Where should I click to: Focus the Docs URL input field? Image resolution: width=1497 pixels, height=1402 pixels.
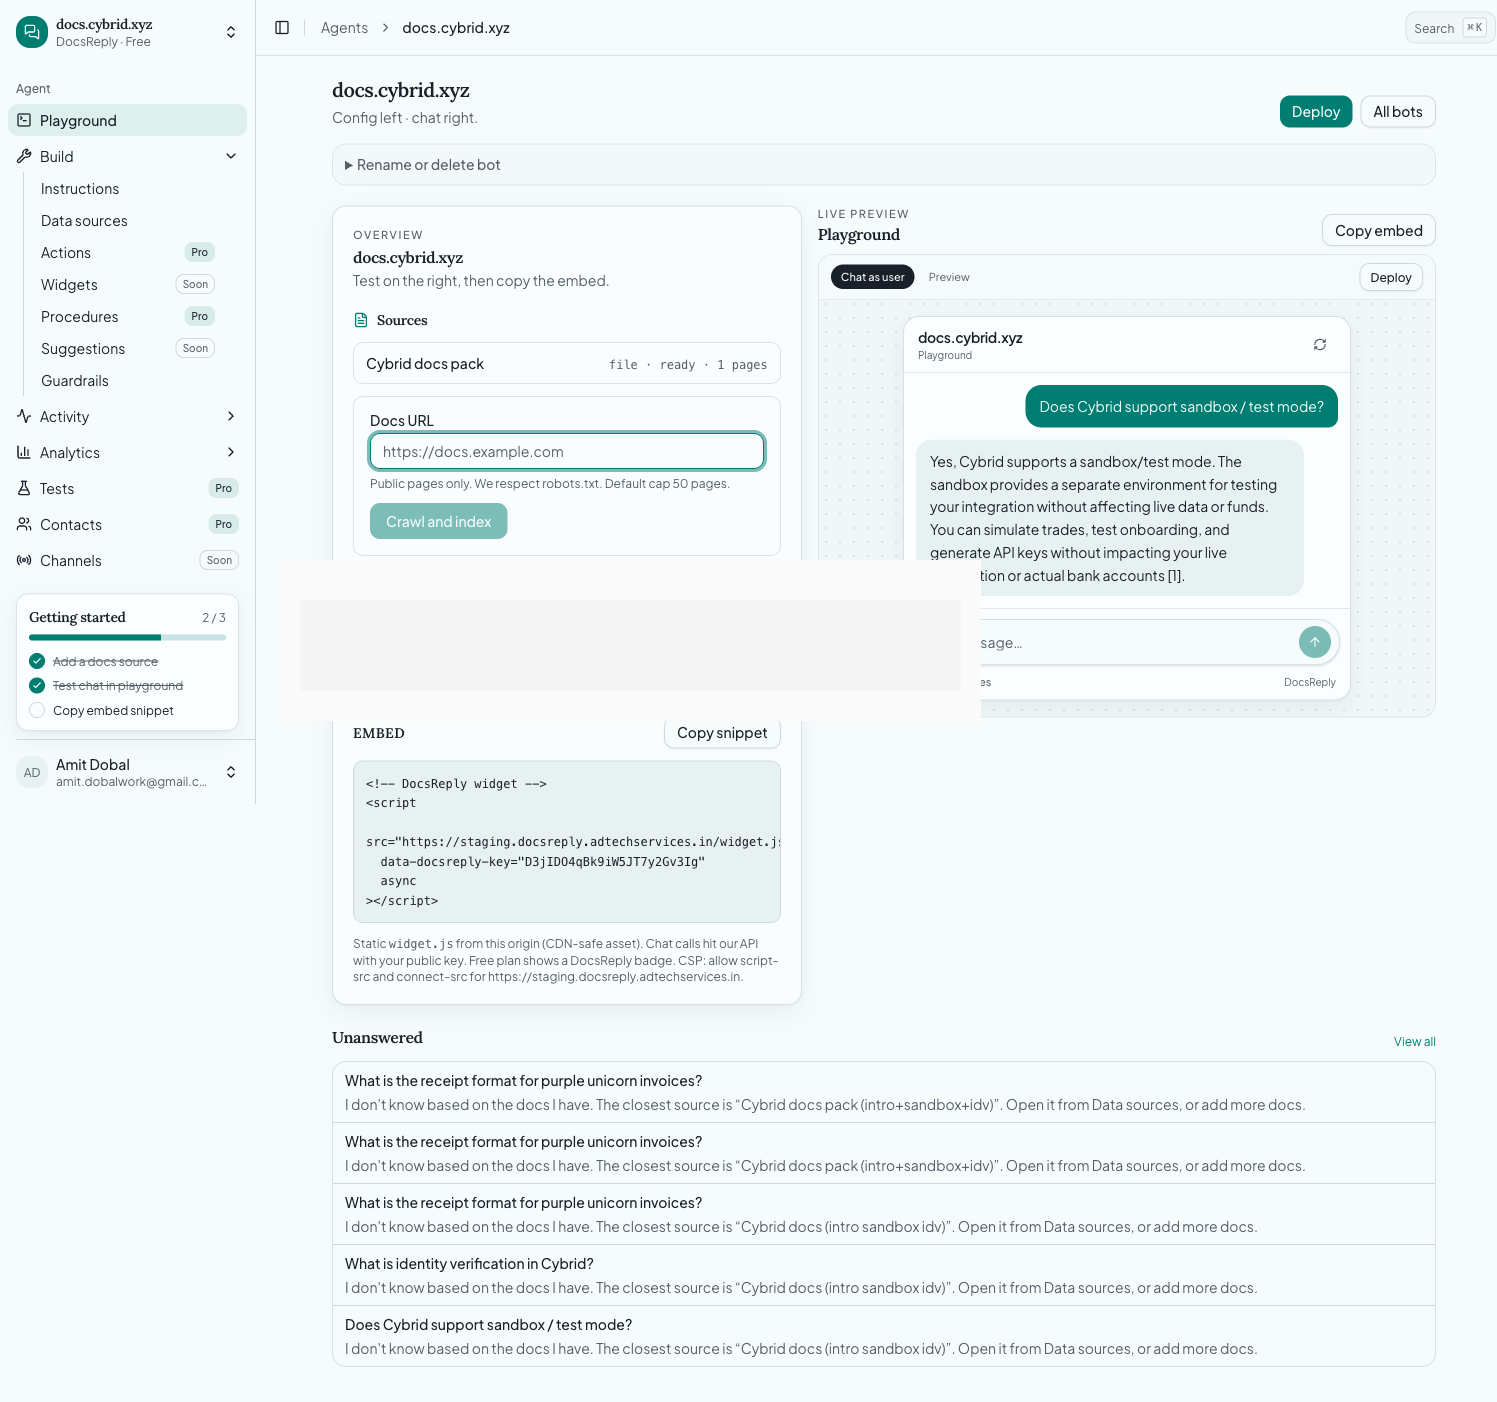[567, 452]
